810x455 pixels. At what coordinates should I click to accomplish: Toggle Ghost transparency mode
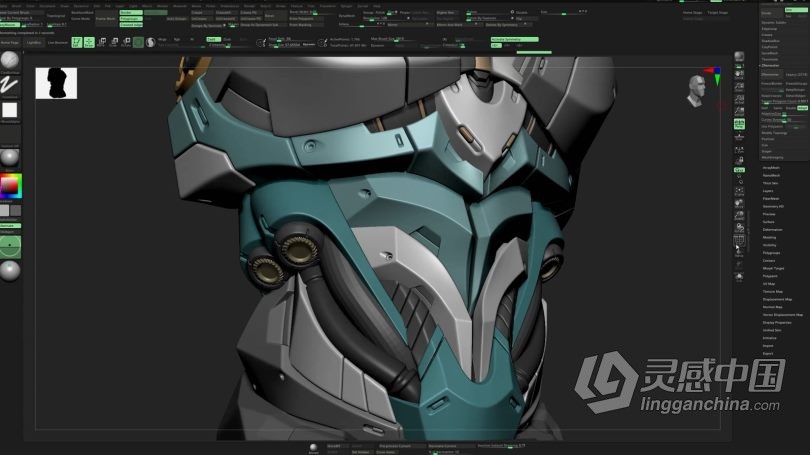pyautogui.click(x=739, y=264)
